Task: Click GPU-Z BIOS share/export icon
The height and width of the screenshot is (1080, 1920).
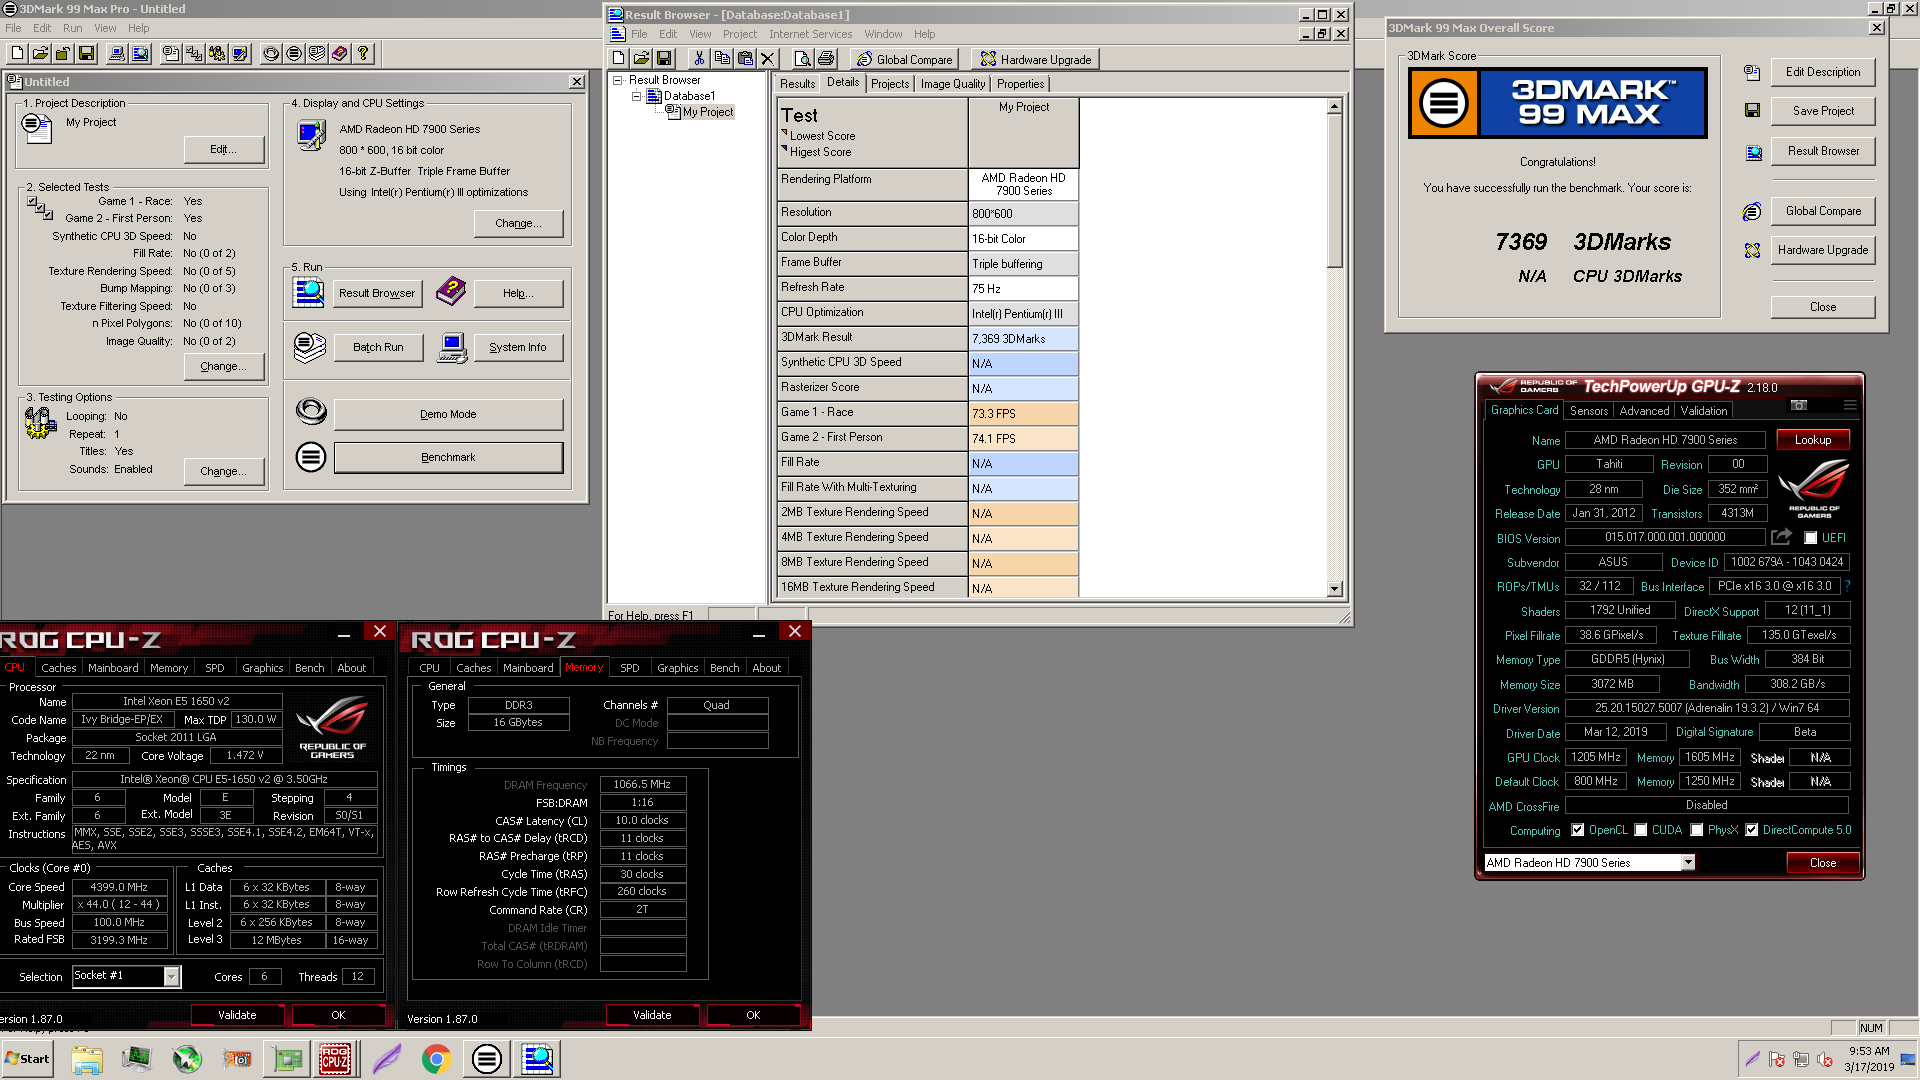Action: pyautogui.click(x=1781, y=537)
